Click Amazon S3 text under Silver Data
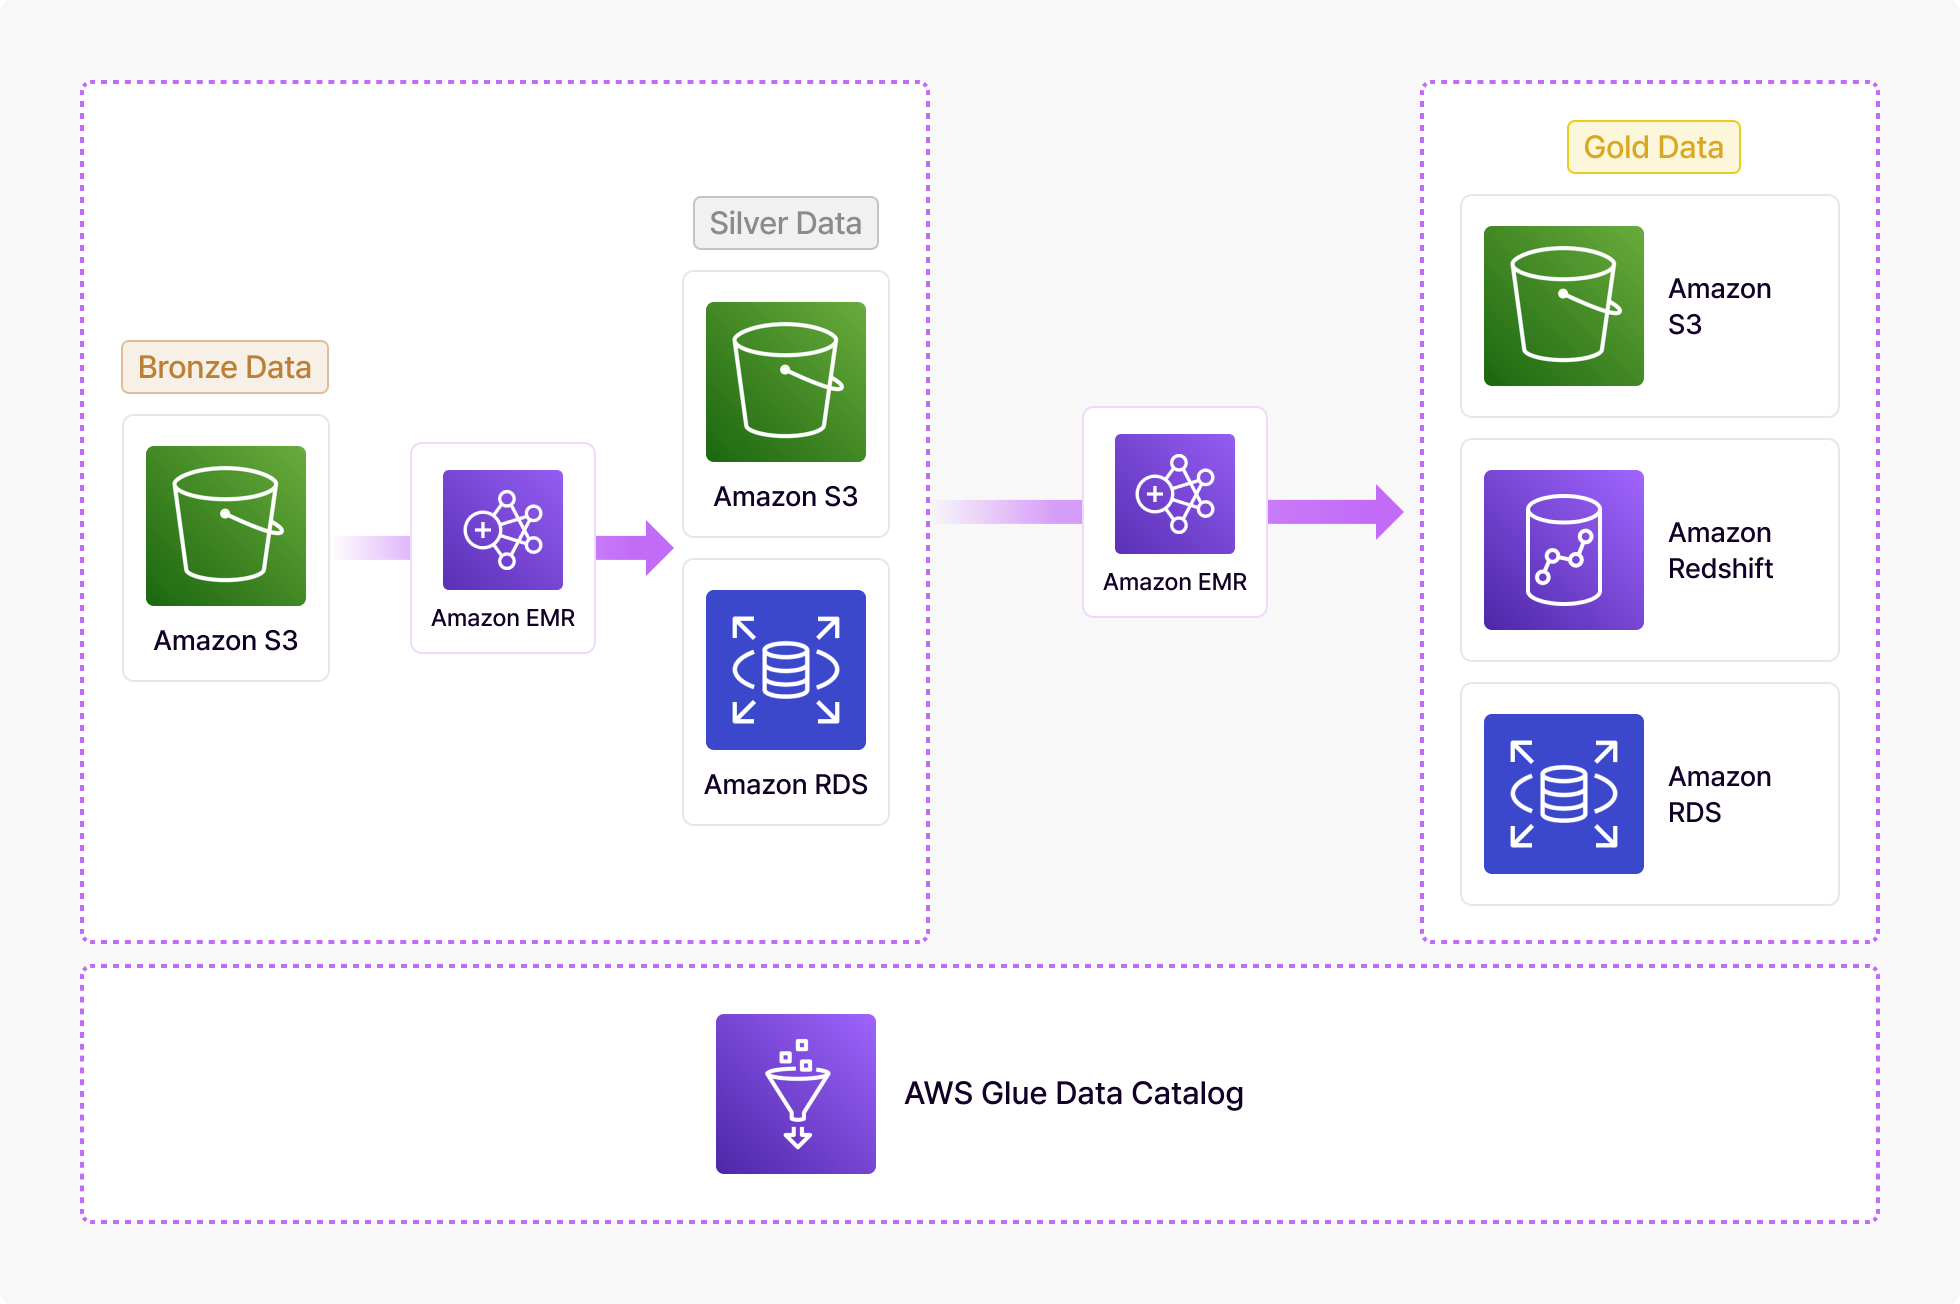 point(786,496)
